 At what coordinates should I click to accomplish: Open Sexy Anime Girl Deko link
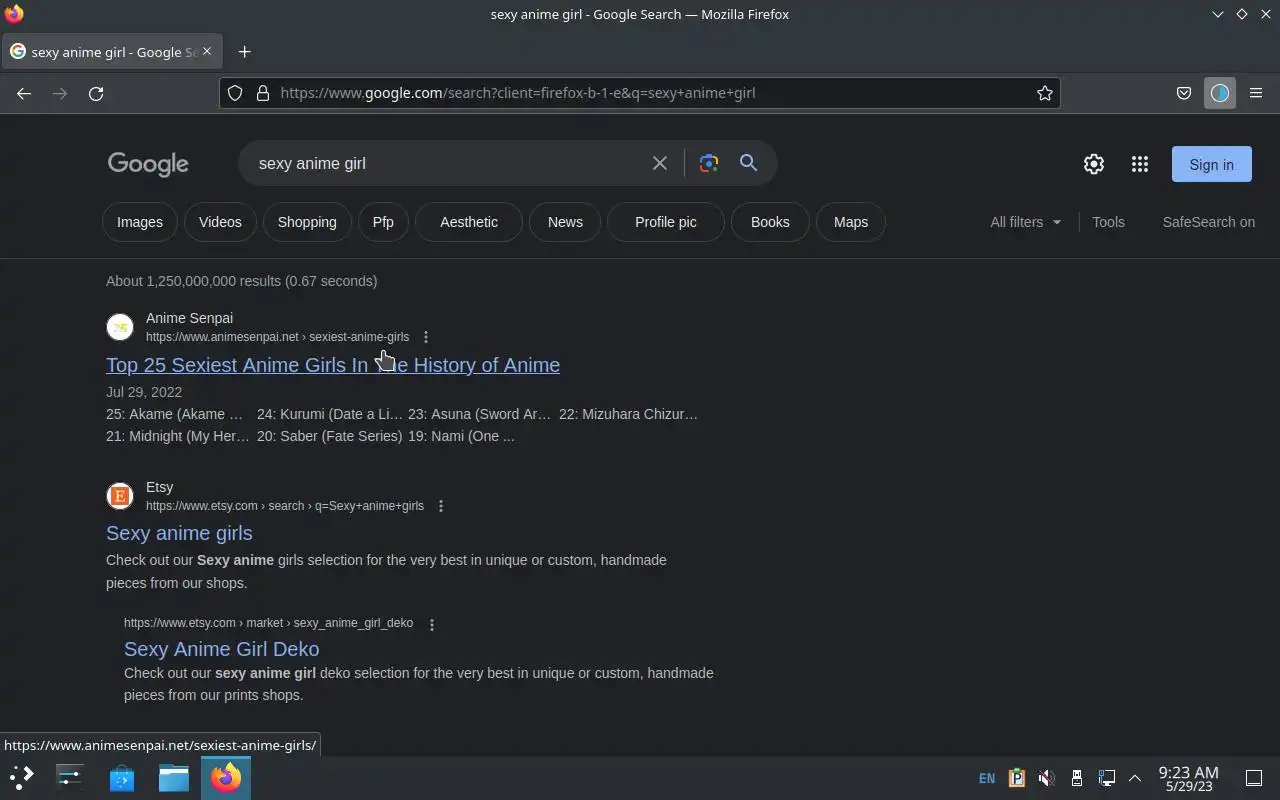pos(222,649)
